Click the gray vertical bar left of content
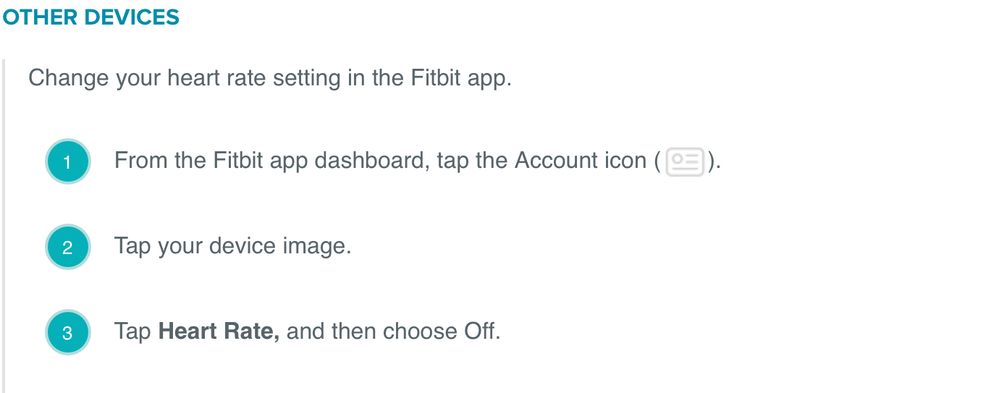 click(x=3, y=226)
